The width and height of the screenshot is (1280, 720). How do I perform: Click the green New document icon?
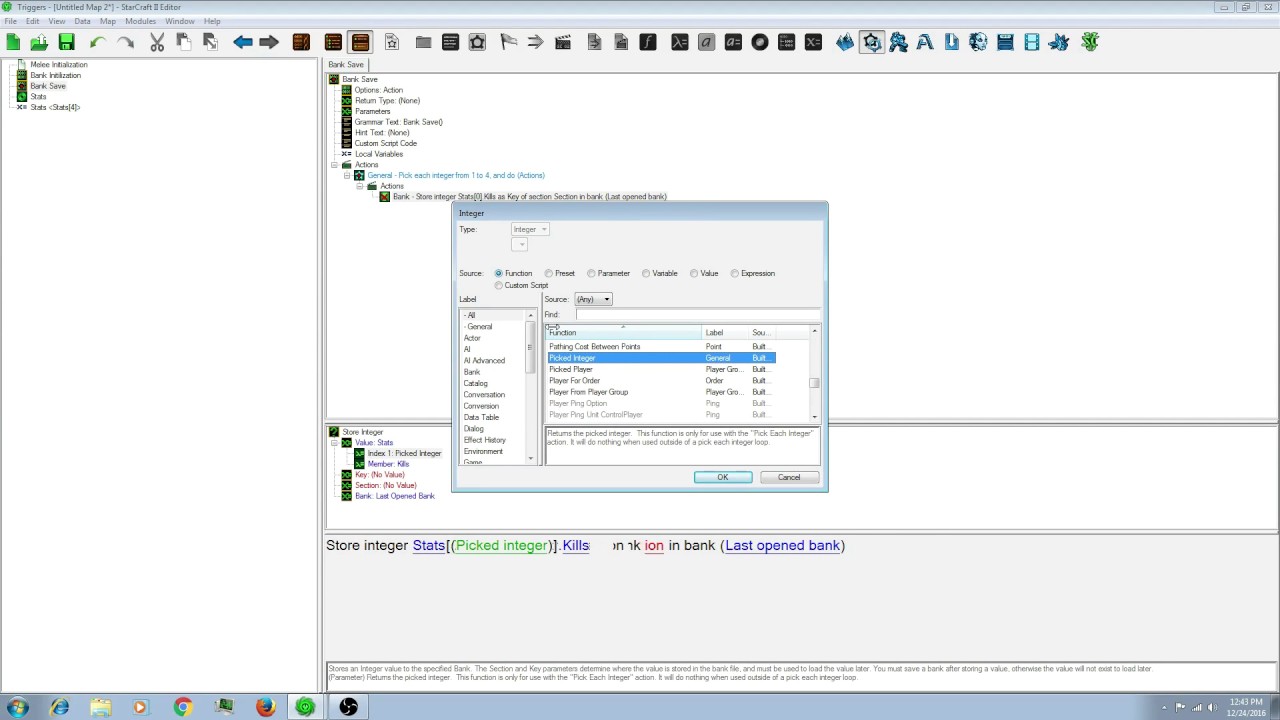click(x=13, y=42)
